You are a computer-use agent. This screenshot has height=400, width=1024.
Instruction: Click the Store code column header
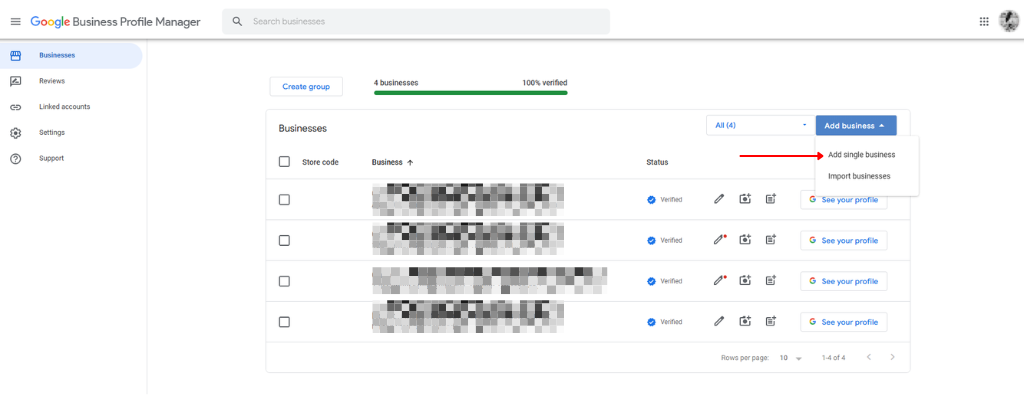coord(320,162)
